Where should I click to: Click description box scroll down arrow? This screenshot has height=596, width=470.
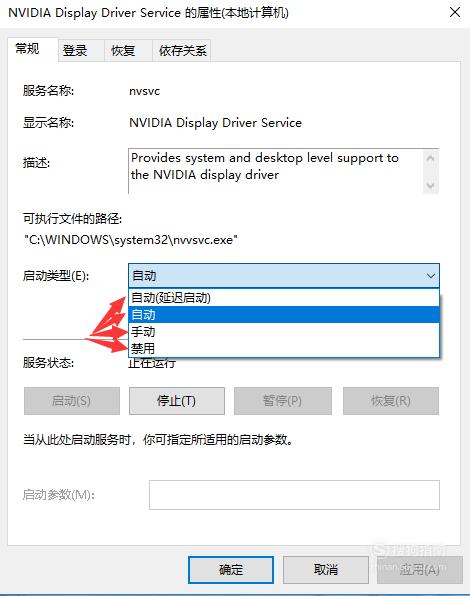coord(430,185)
